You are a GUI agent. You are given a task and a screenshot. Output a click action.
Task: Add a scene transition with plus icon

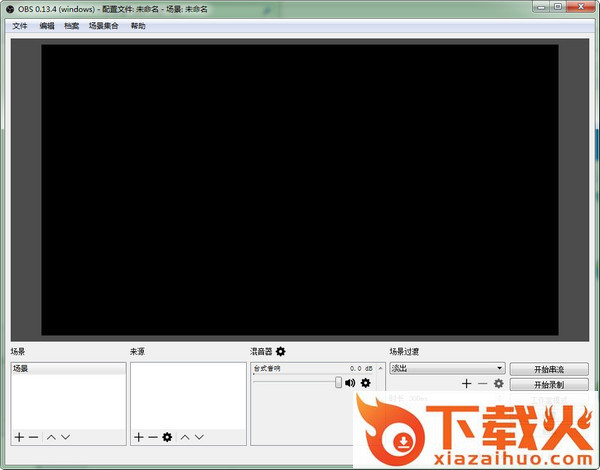[466, 384]
